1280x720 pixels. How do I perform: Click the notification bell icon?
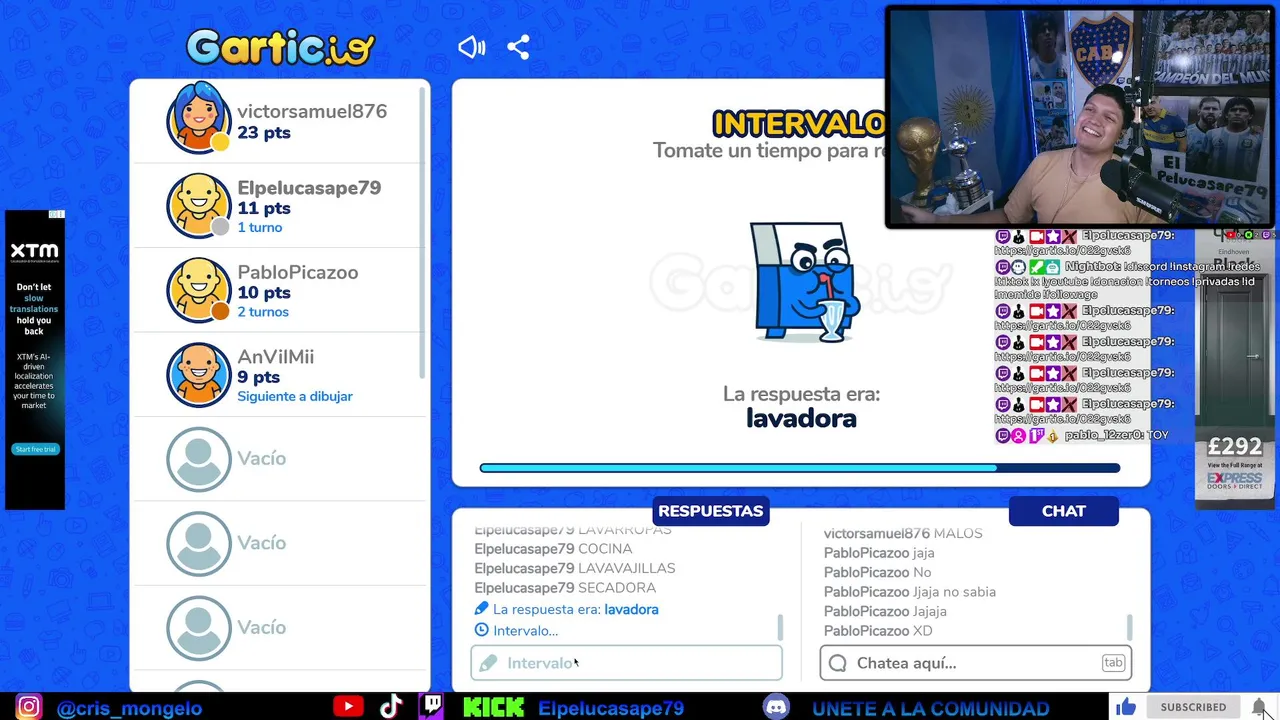[1258, 707]
